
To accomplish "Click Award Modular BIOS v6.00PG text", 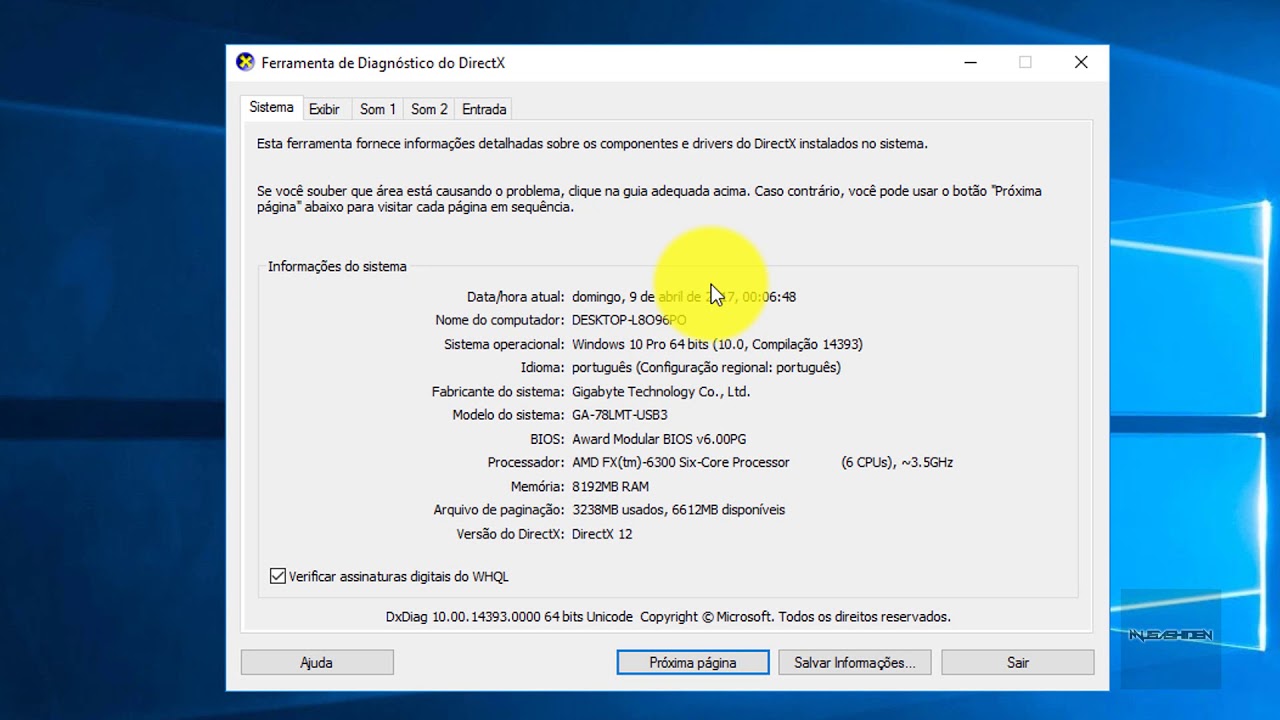I will tap(659, 439).
